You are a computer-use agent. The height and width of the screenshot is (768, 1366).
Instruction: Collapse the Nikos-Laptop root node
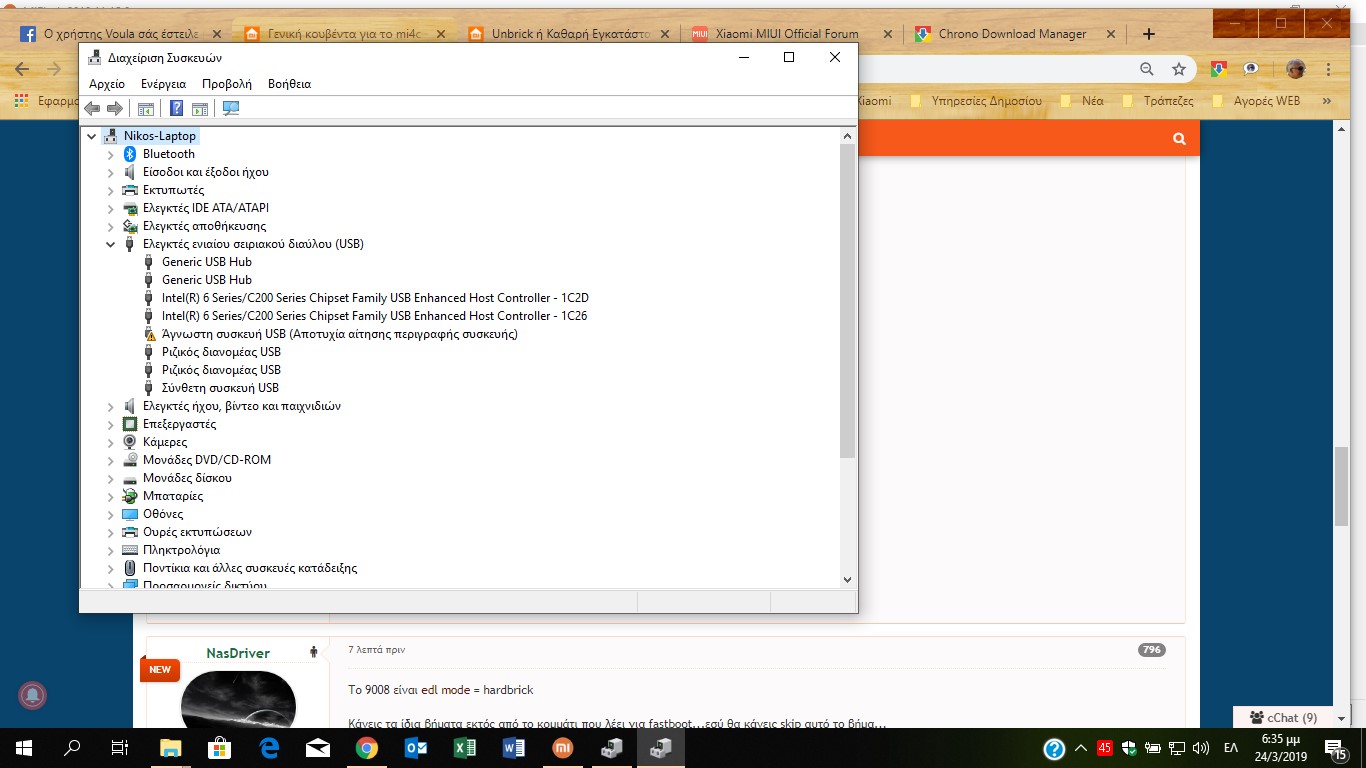[x=92, y=136]
